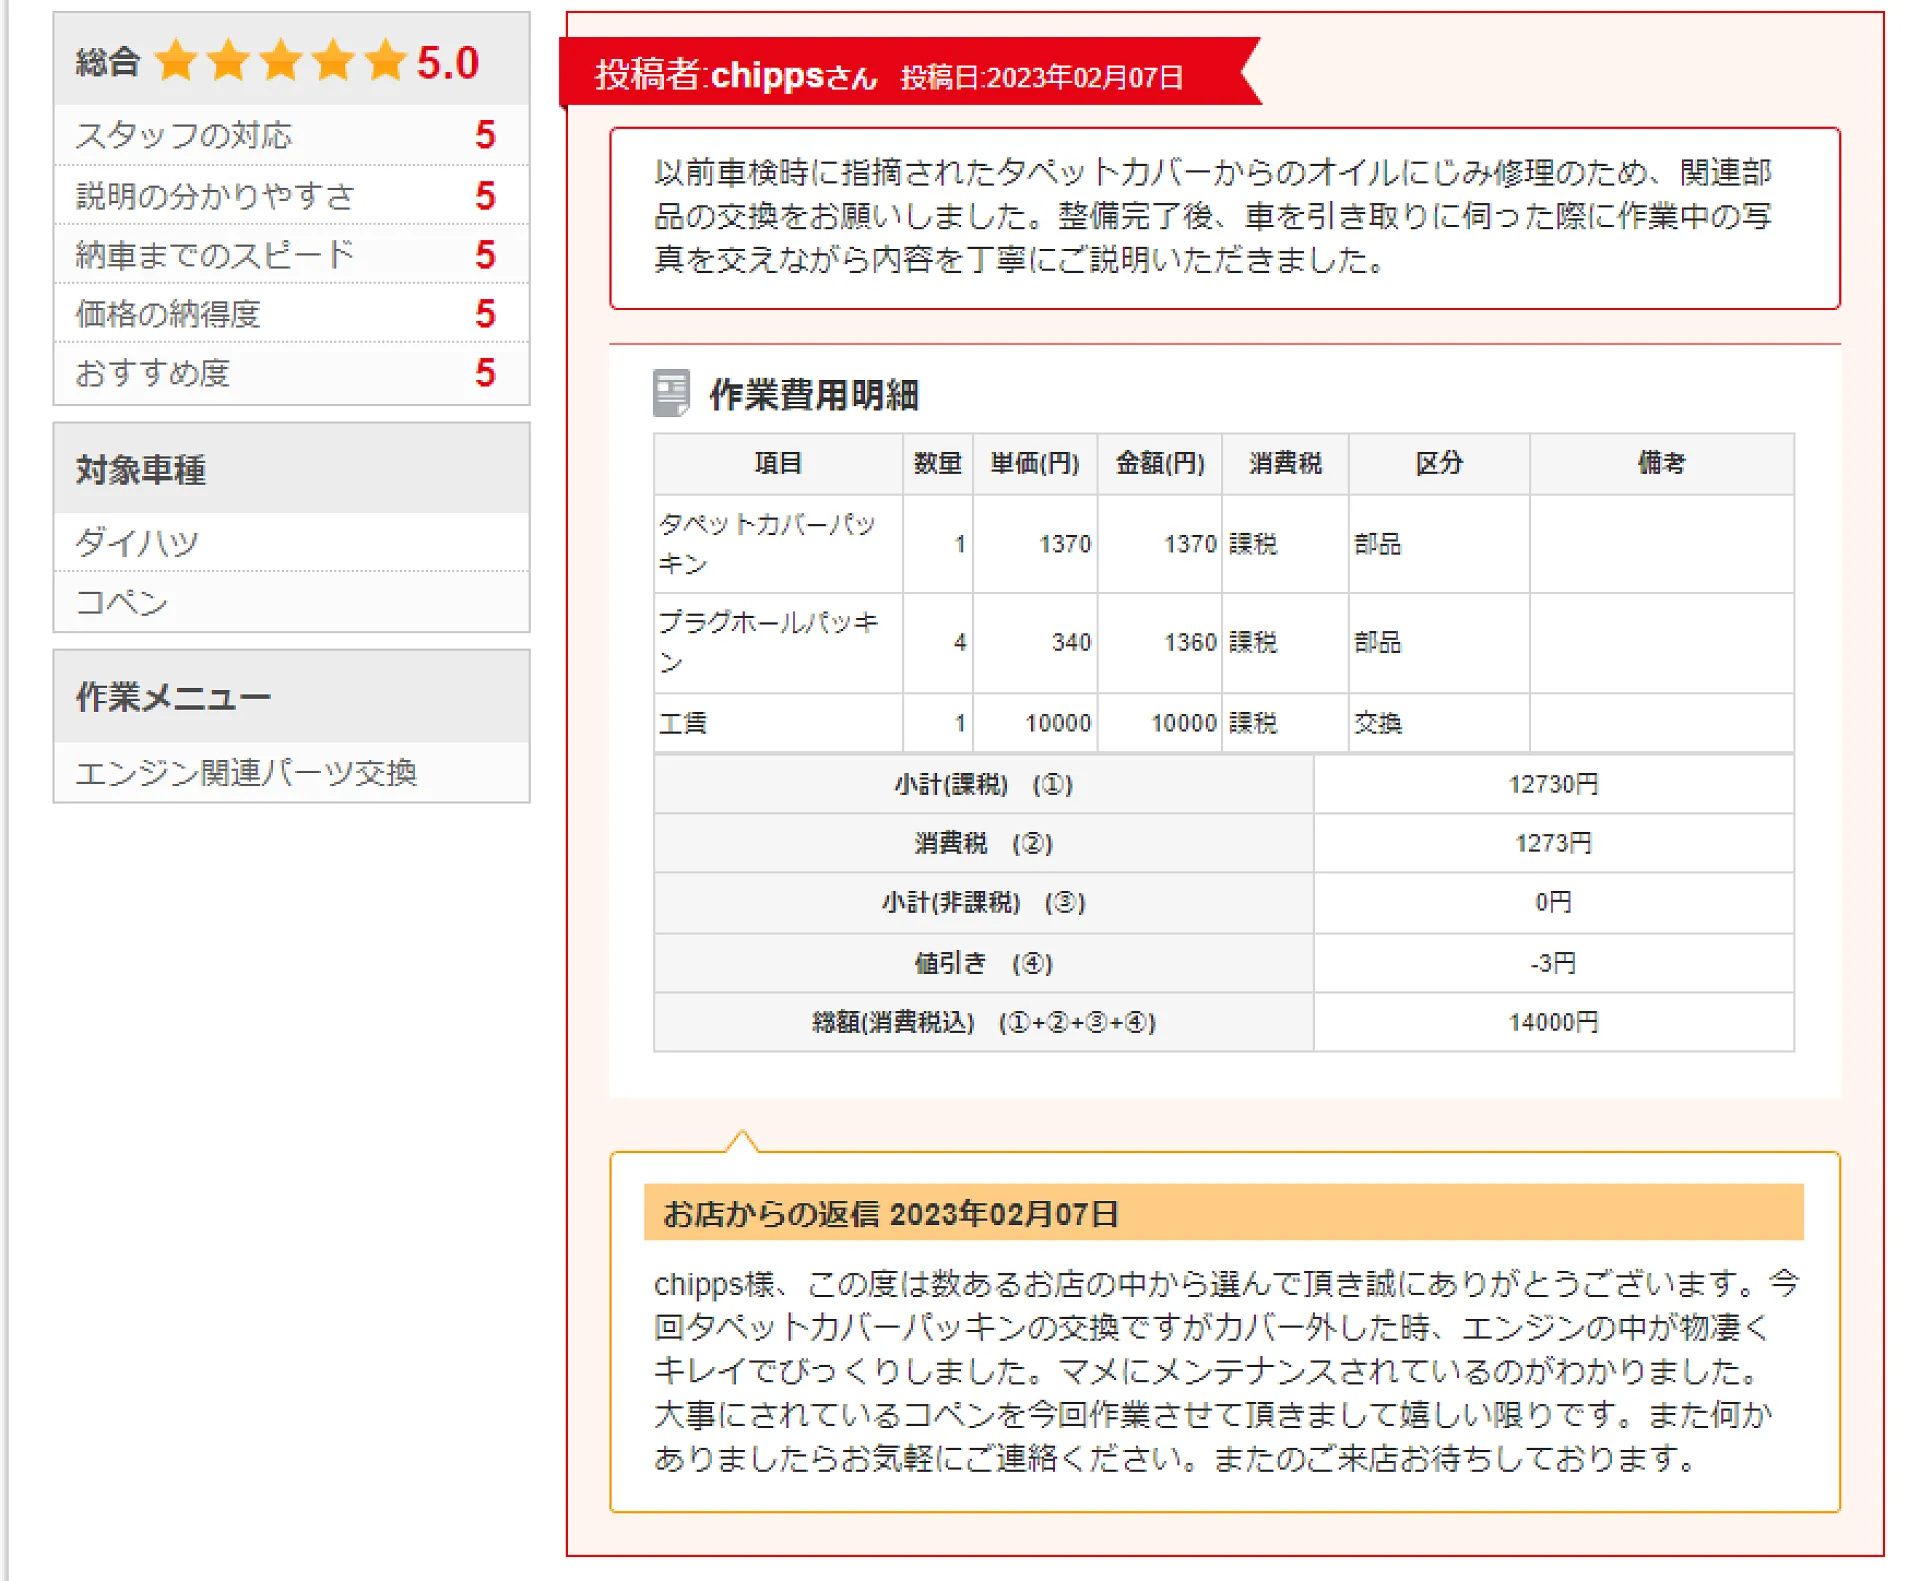1920x1581 pixels.
Task: Click the first gold rating star
Action: (x=177, y=61)
